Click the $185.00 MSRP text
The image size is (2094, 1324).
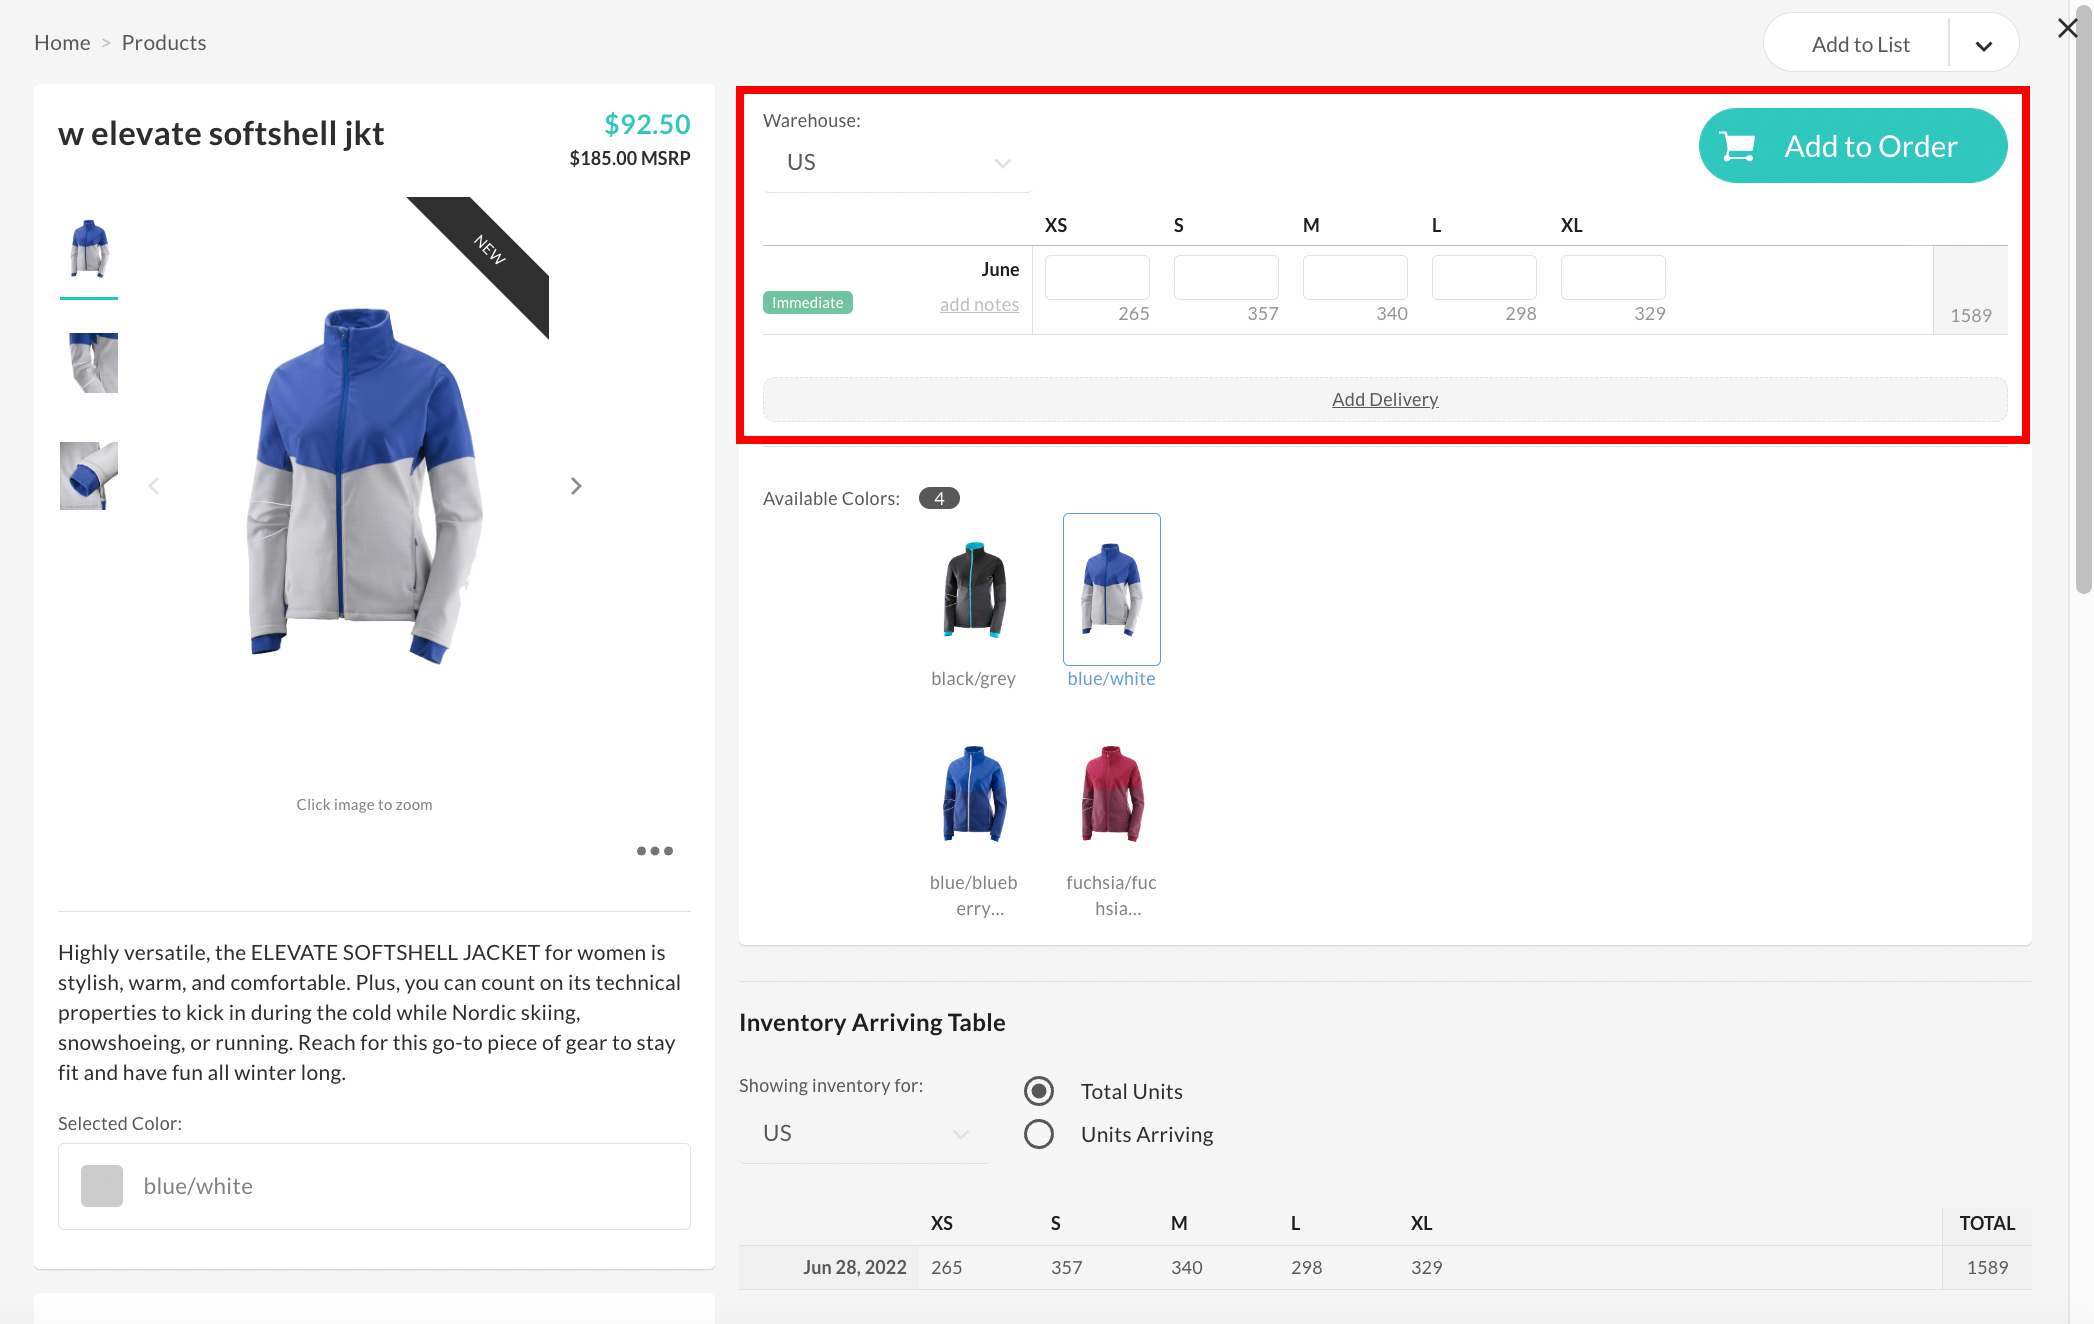tap(630, 158)
